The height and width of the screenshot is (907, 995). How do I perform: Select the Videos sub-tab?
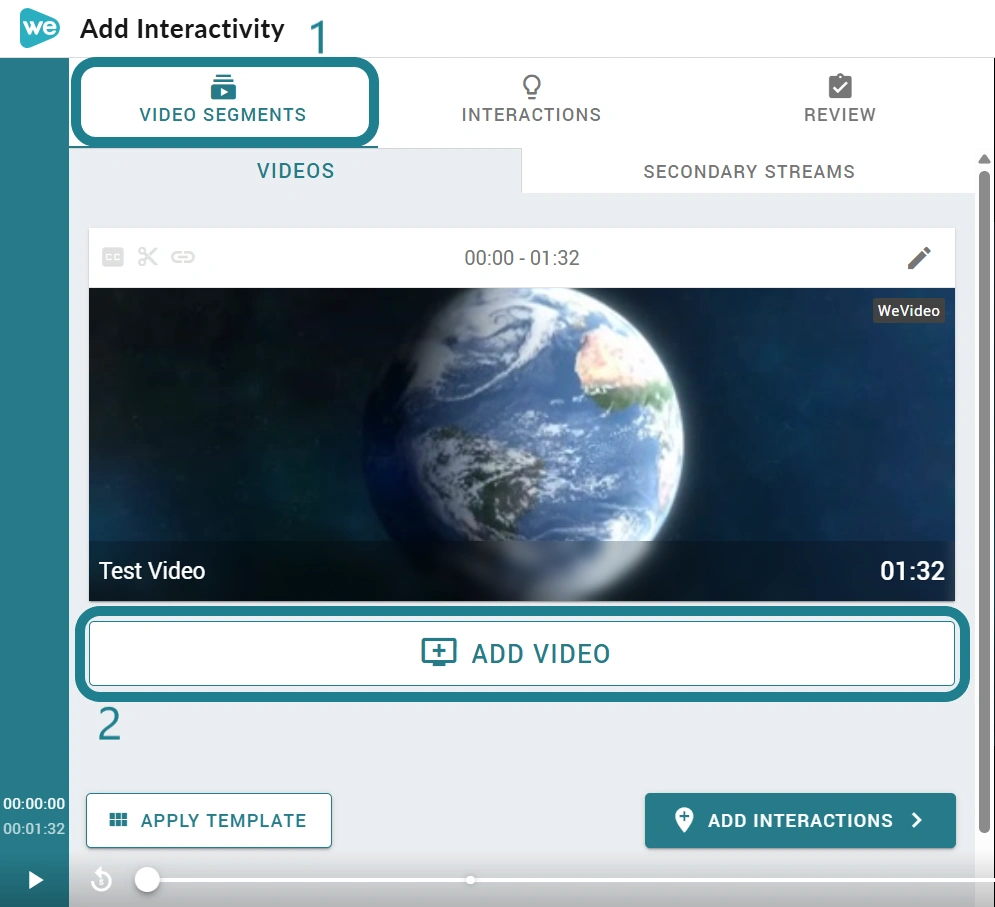click(296, 171)
